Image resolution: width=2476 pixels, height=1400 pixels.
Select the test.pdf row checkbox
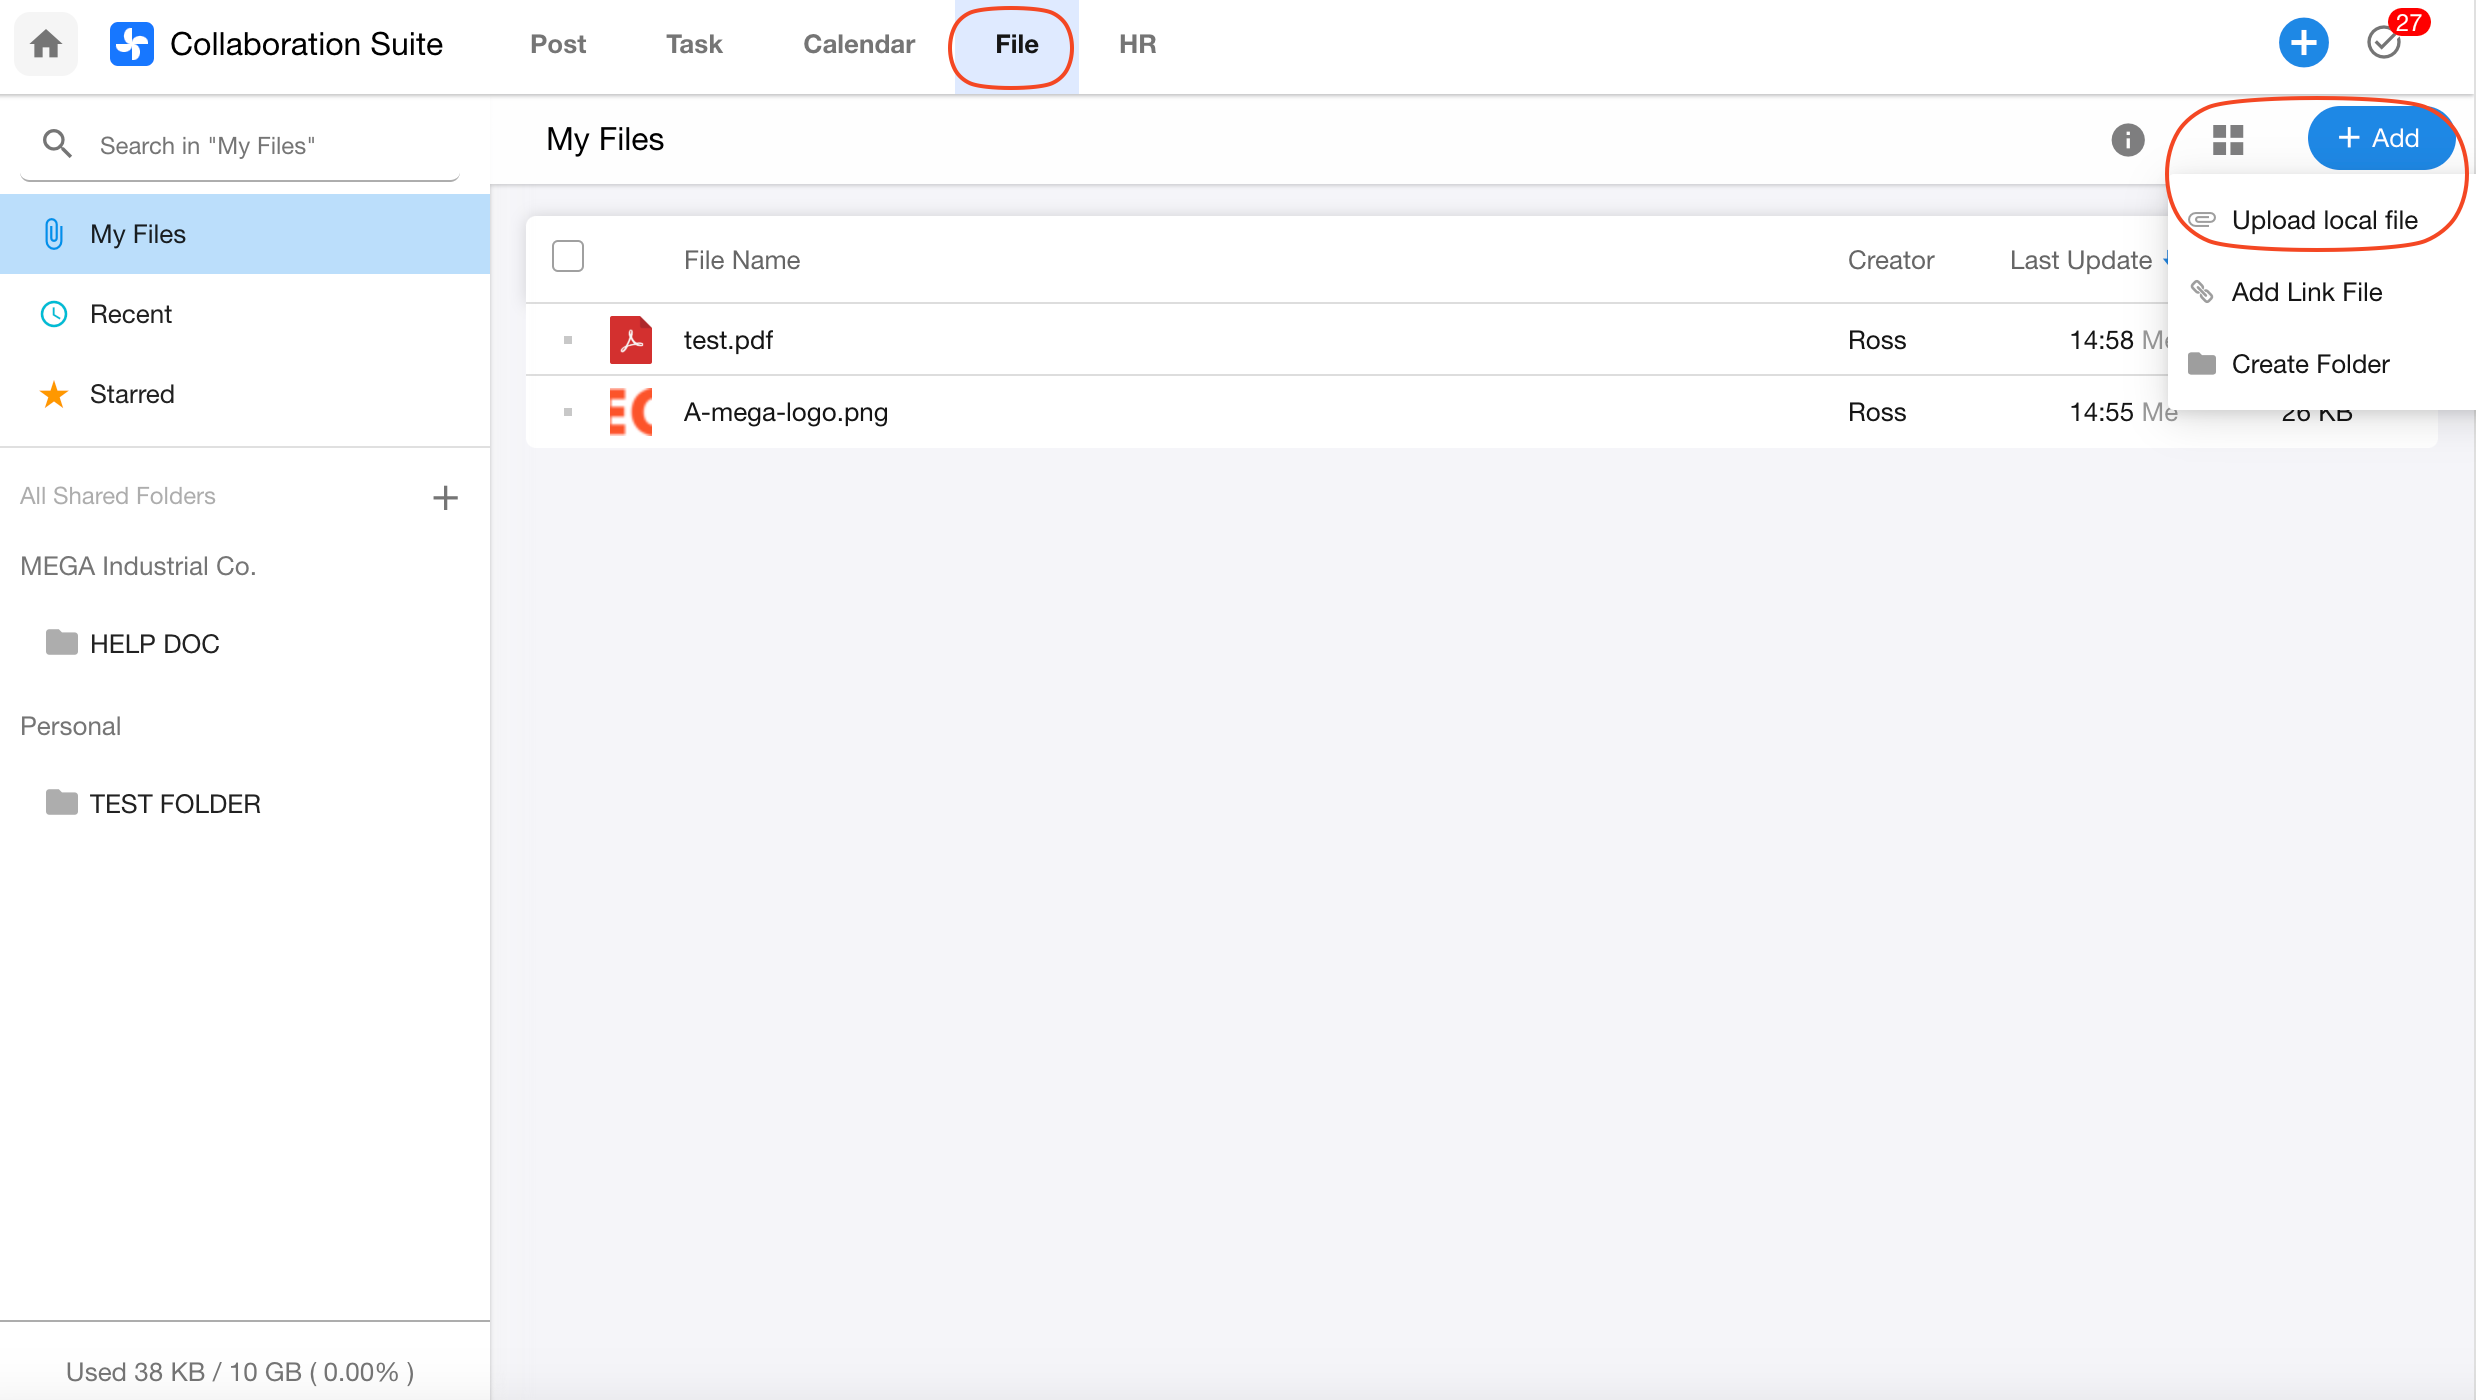point(568,340)
